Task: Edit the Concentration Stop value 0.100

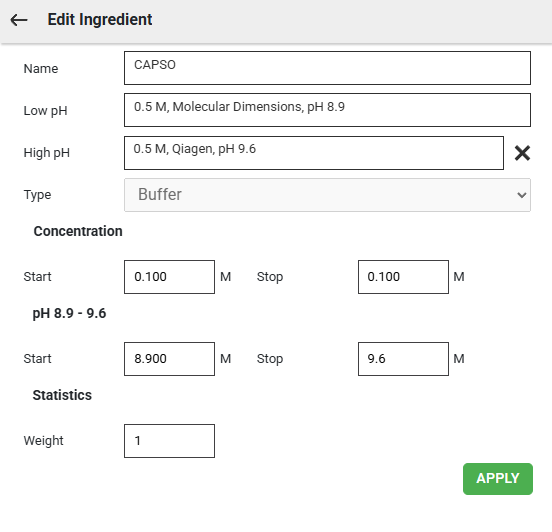Action: 403,277
